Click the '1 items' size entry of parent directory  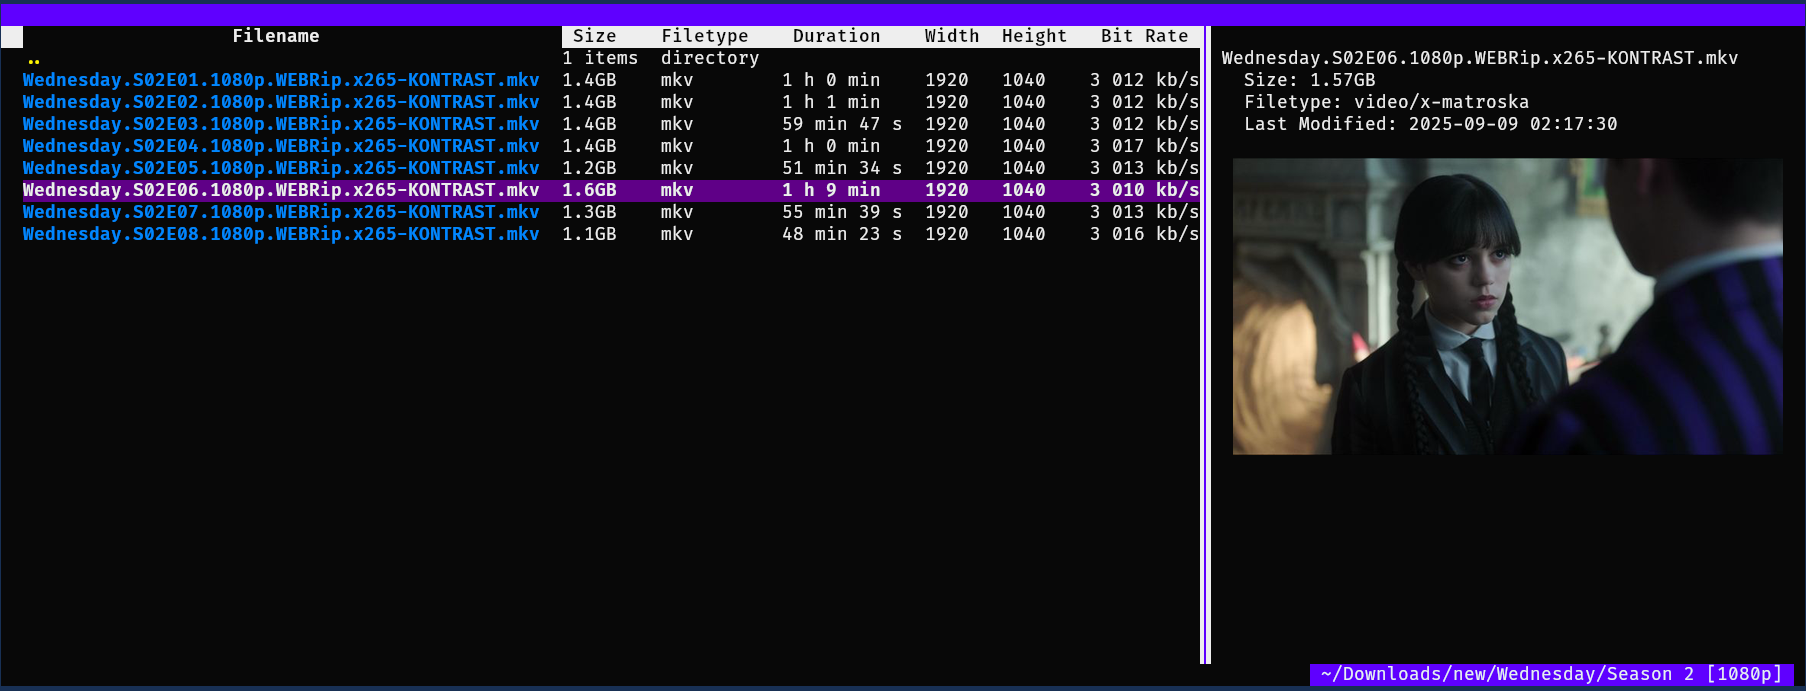click(x=600, y=58)
